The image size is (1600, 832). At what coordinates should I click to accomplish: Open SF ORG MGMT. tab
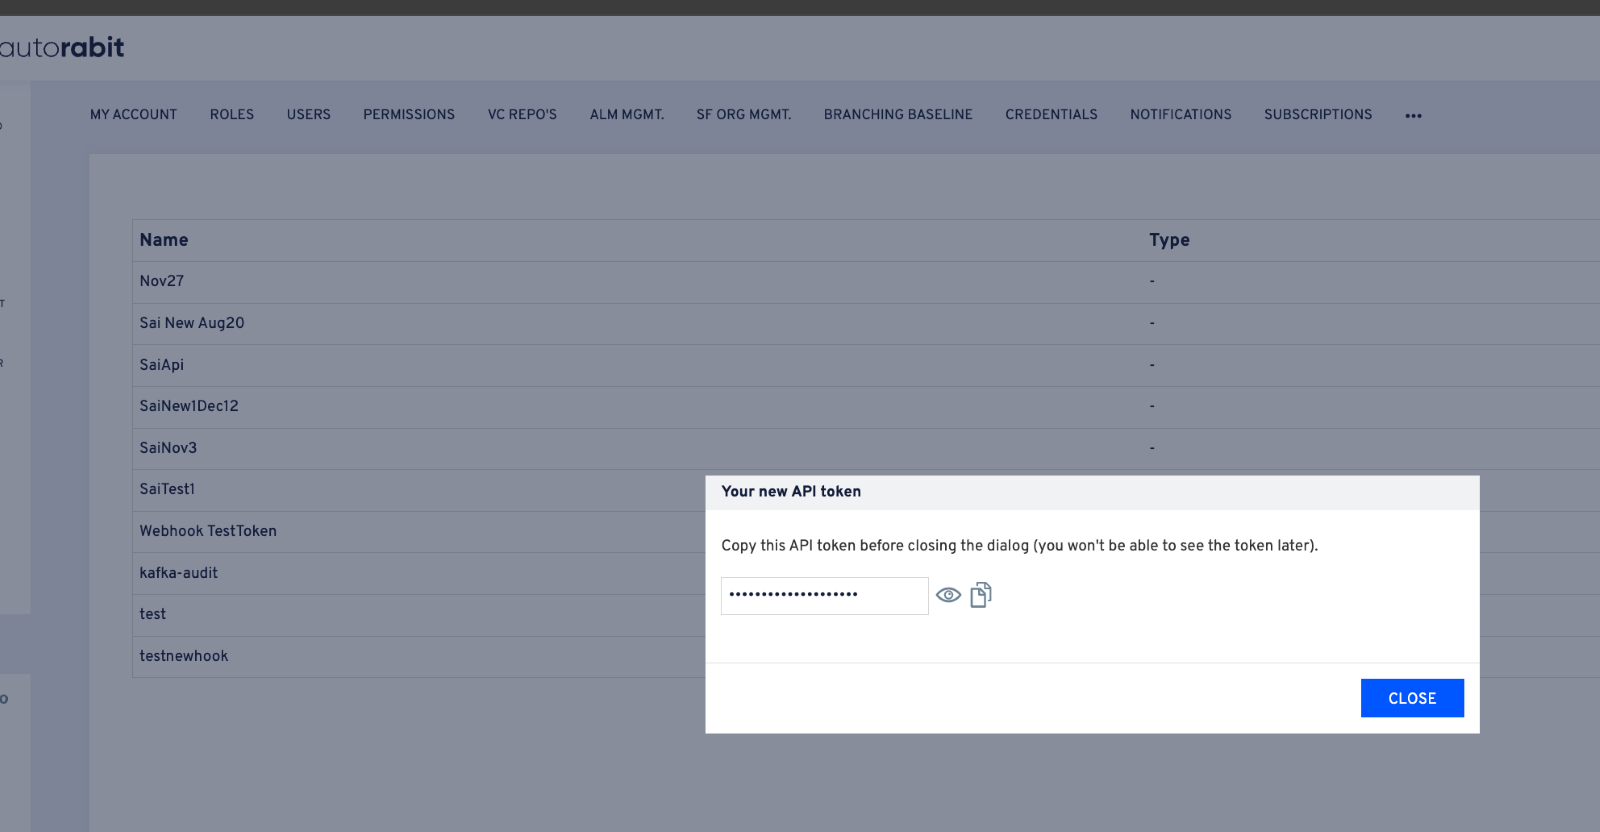744,115
